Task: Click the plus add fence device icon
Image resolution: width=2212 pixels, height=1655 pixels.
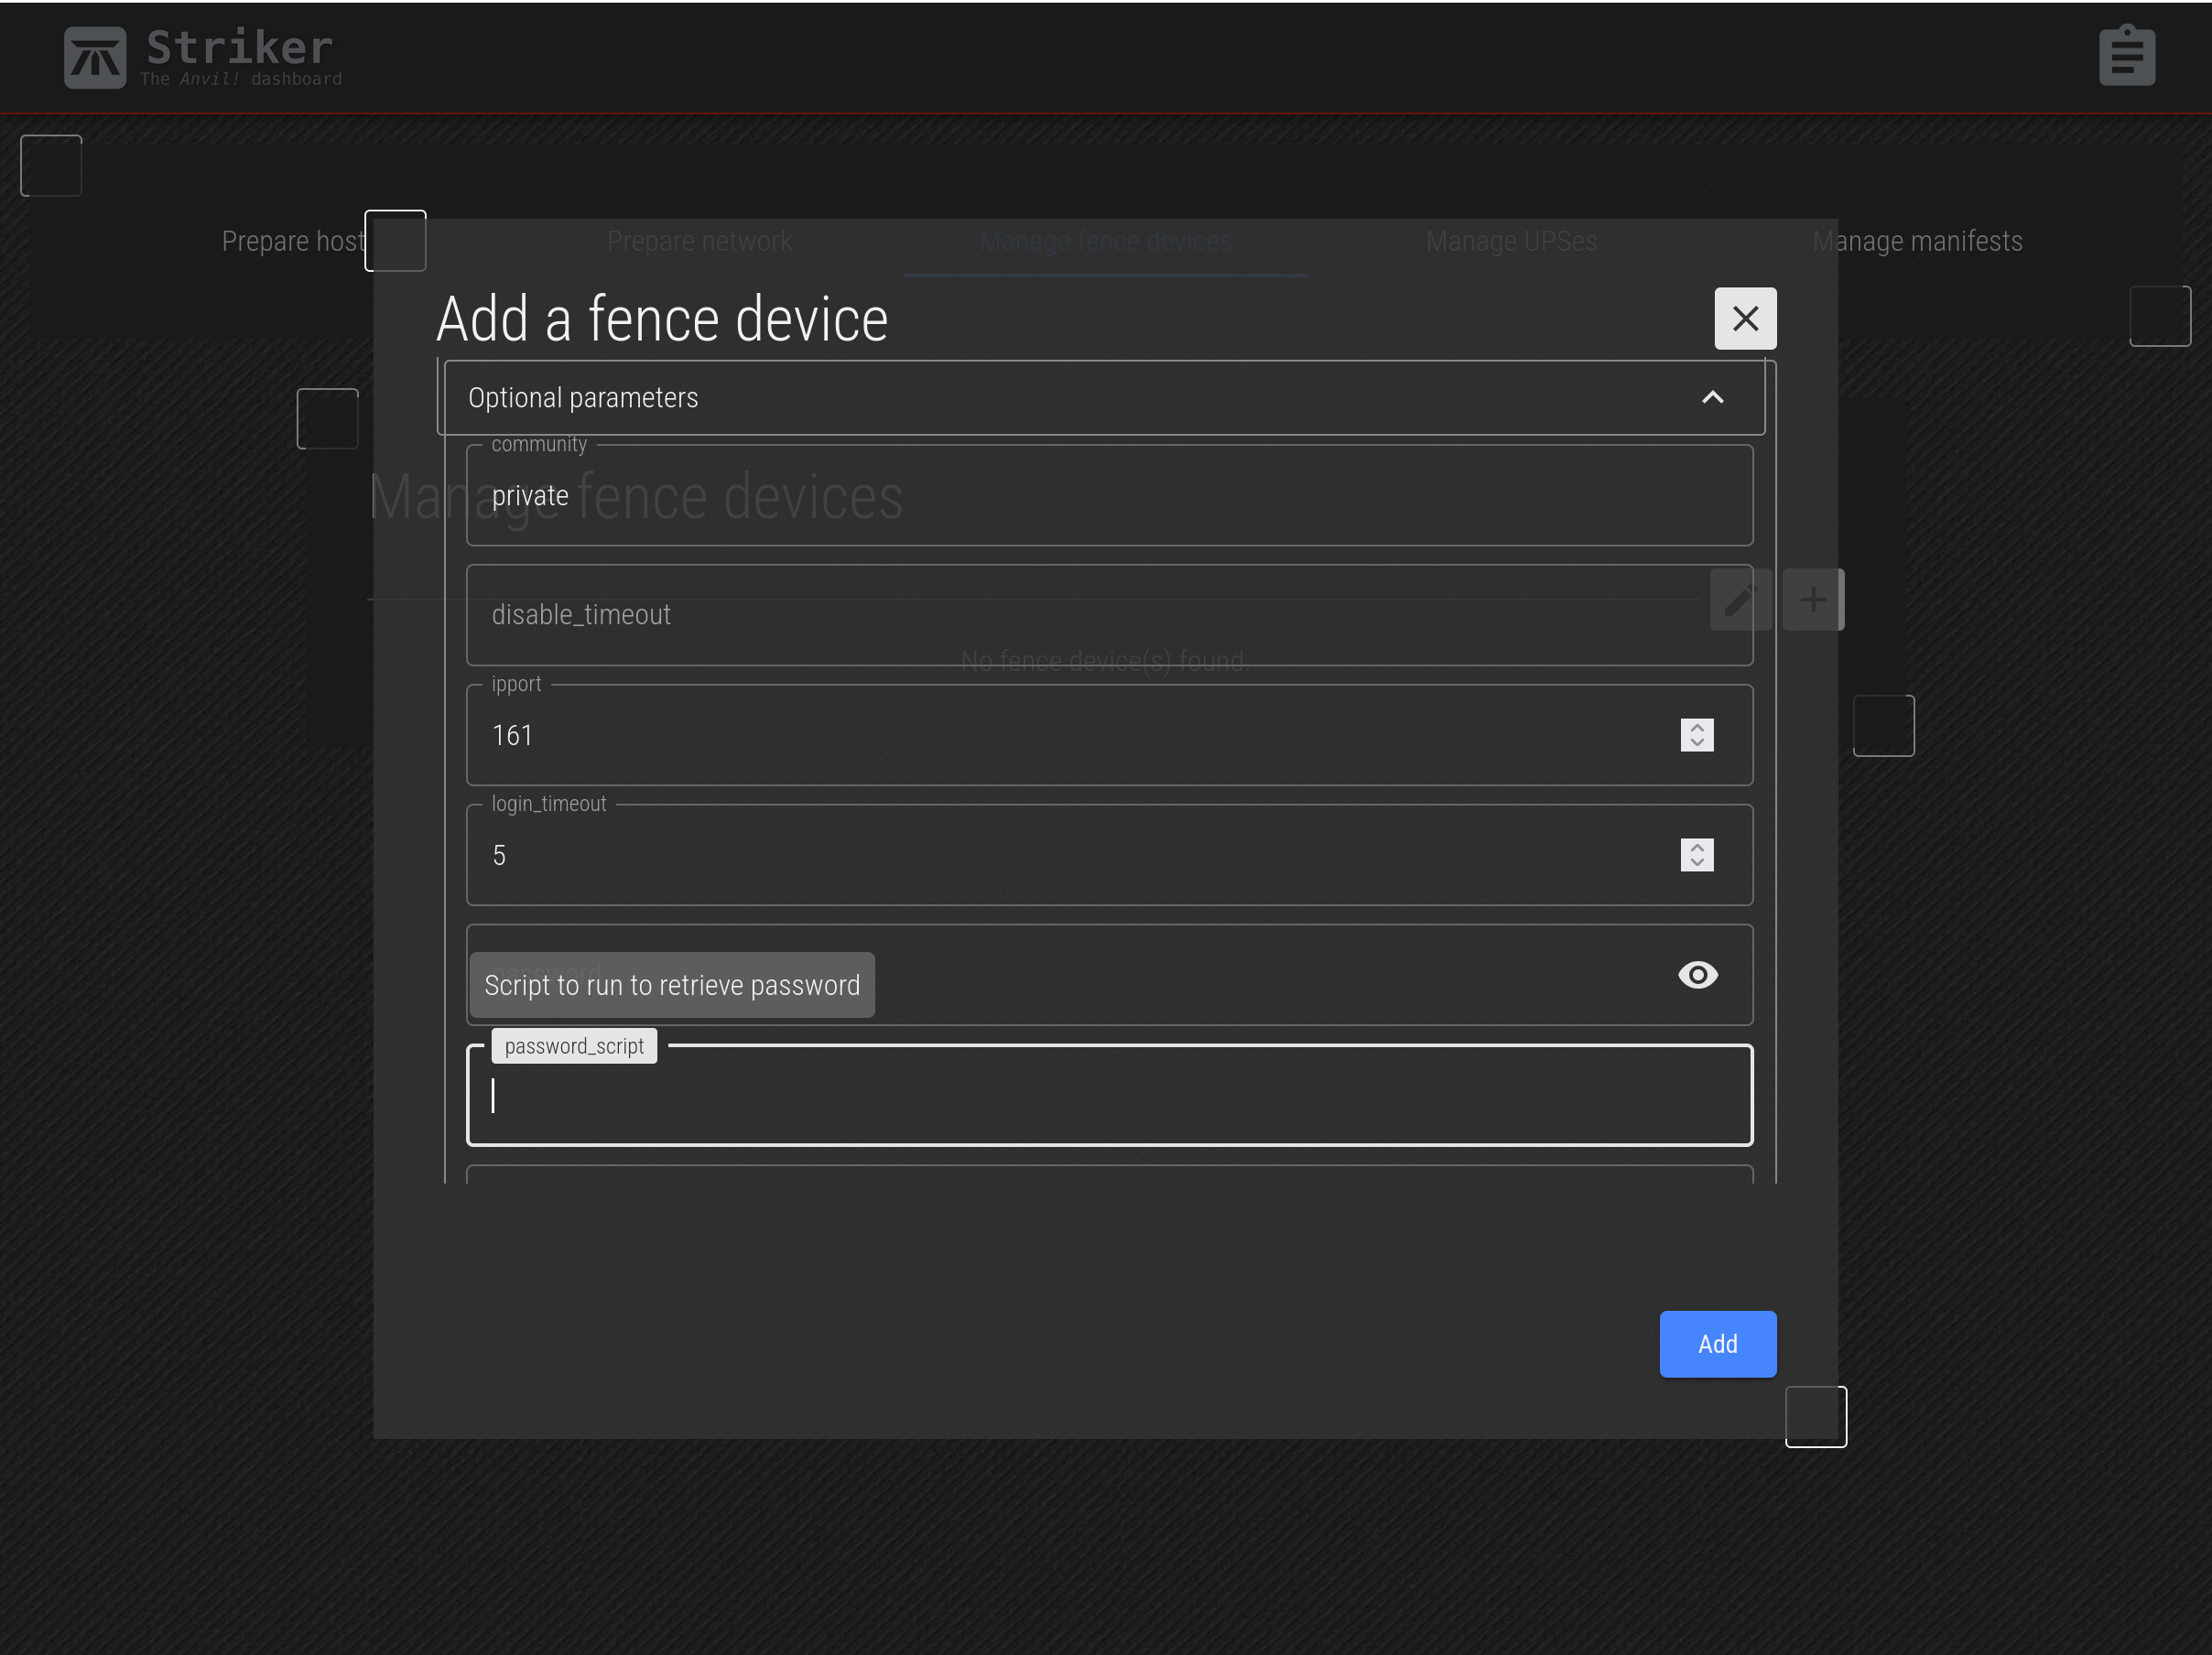Action: [1812, 599]
